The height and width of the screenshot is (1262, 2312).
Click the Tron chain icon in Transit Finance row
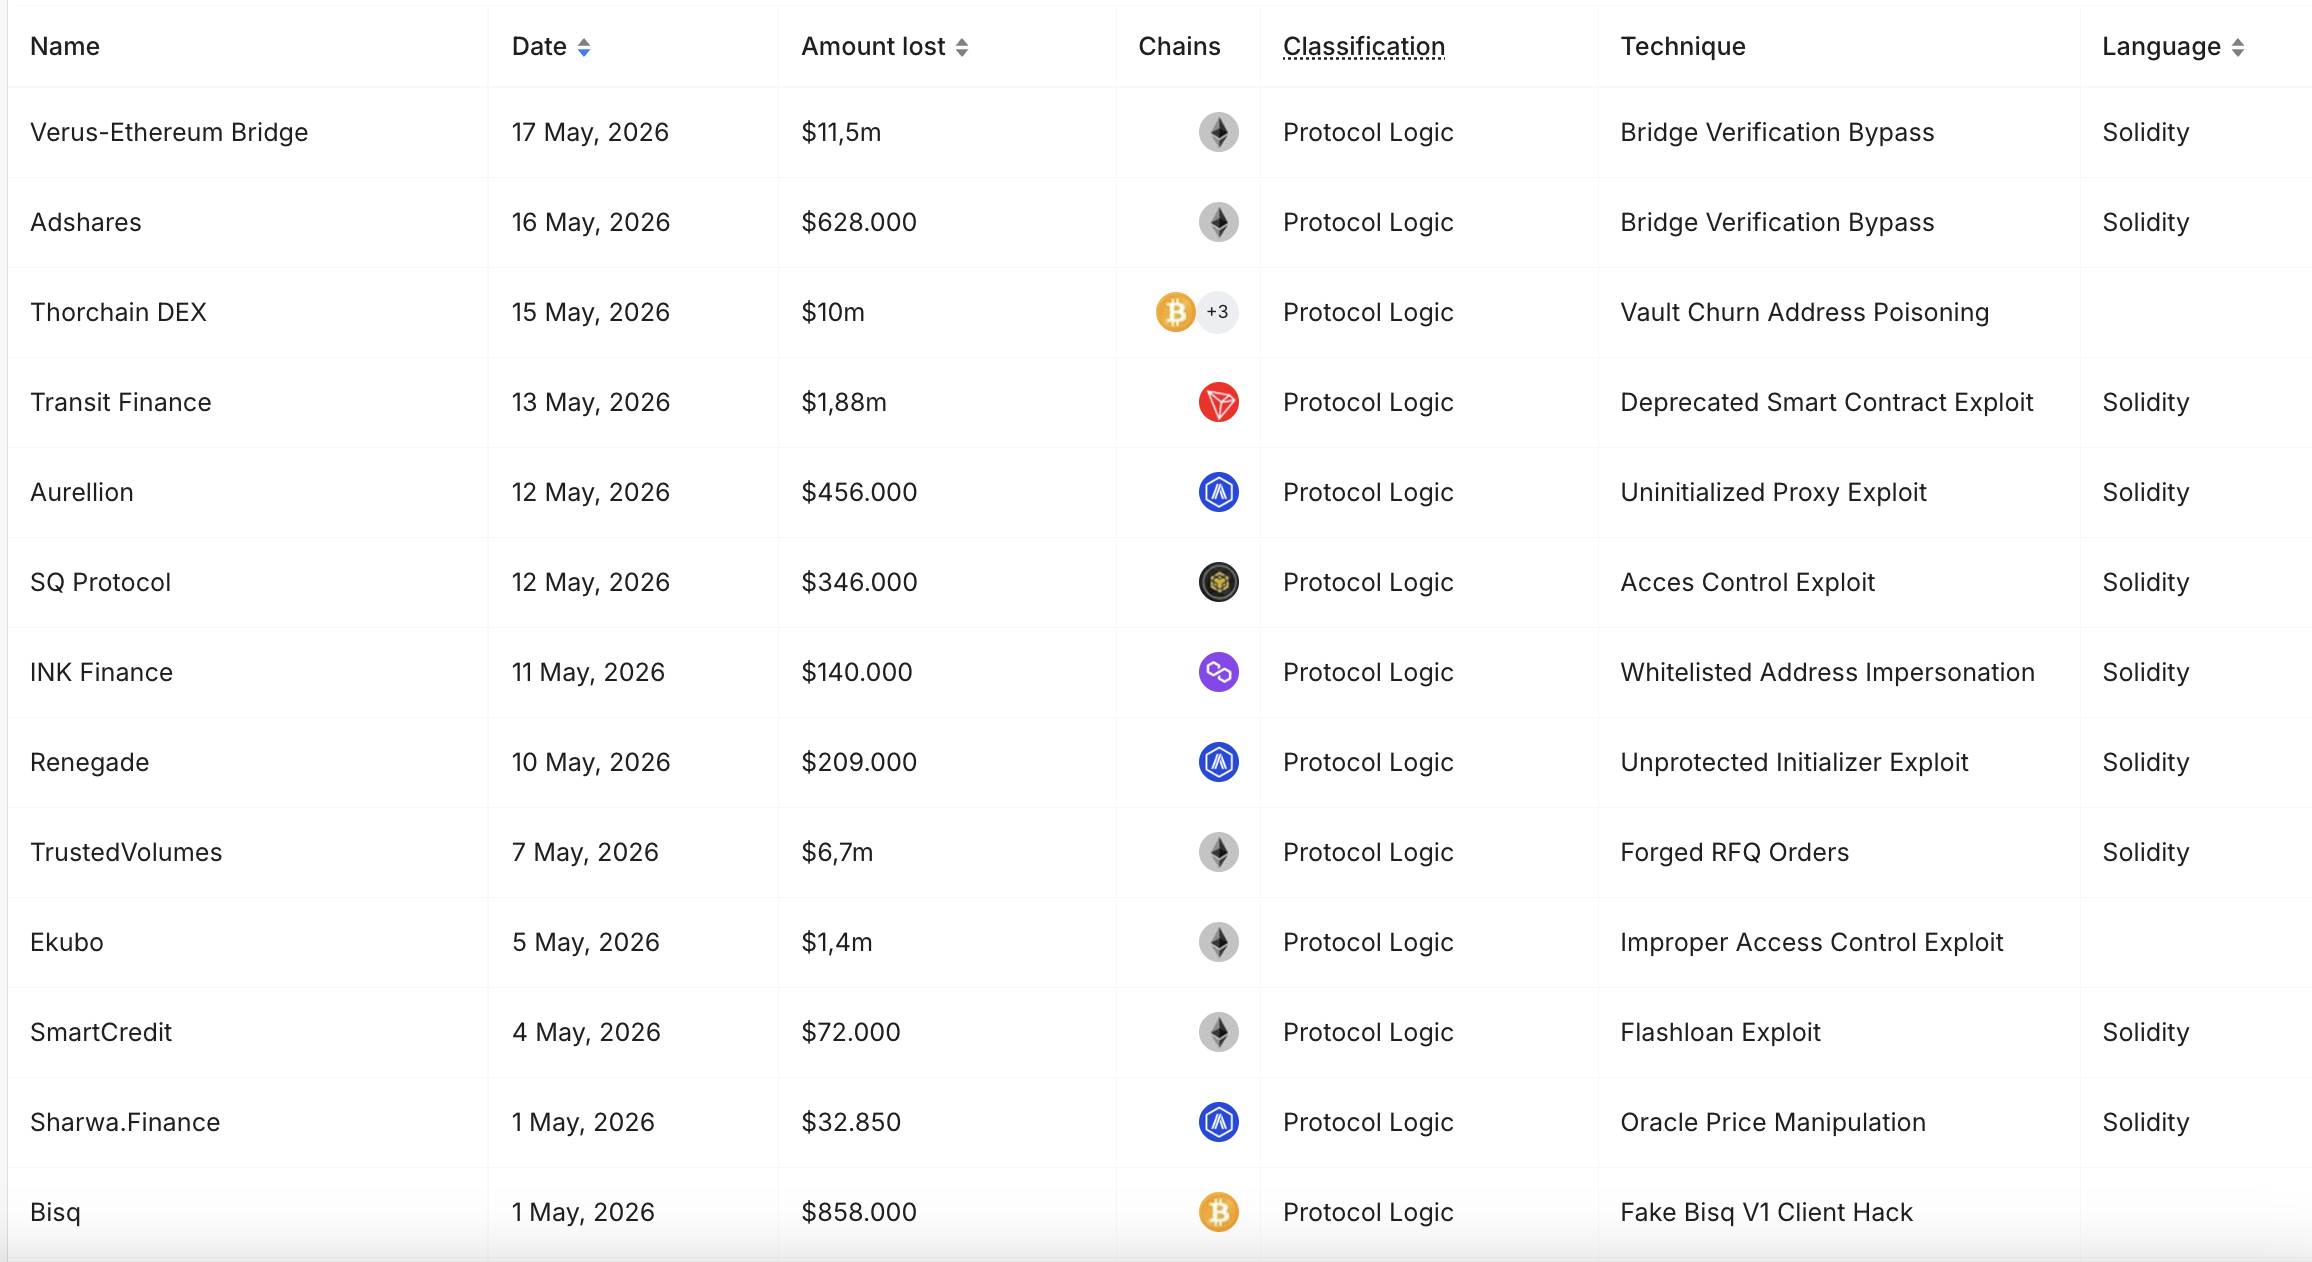[x=1218, y=402]
